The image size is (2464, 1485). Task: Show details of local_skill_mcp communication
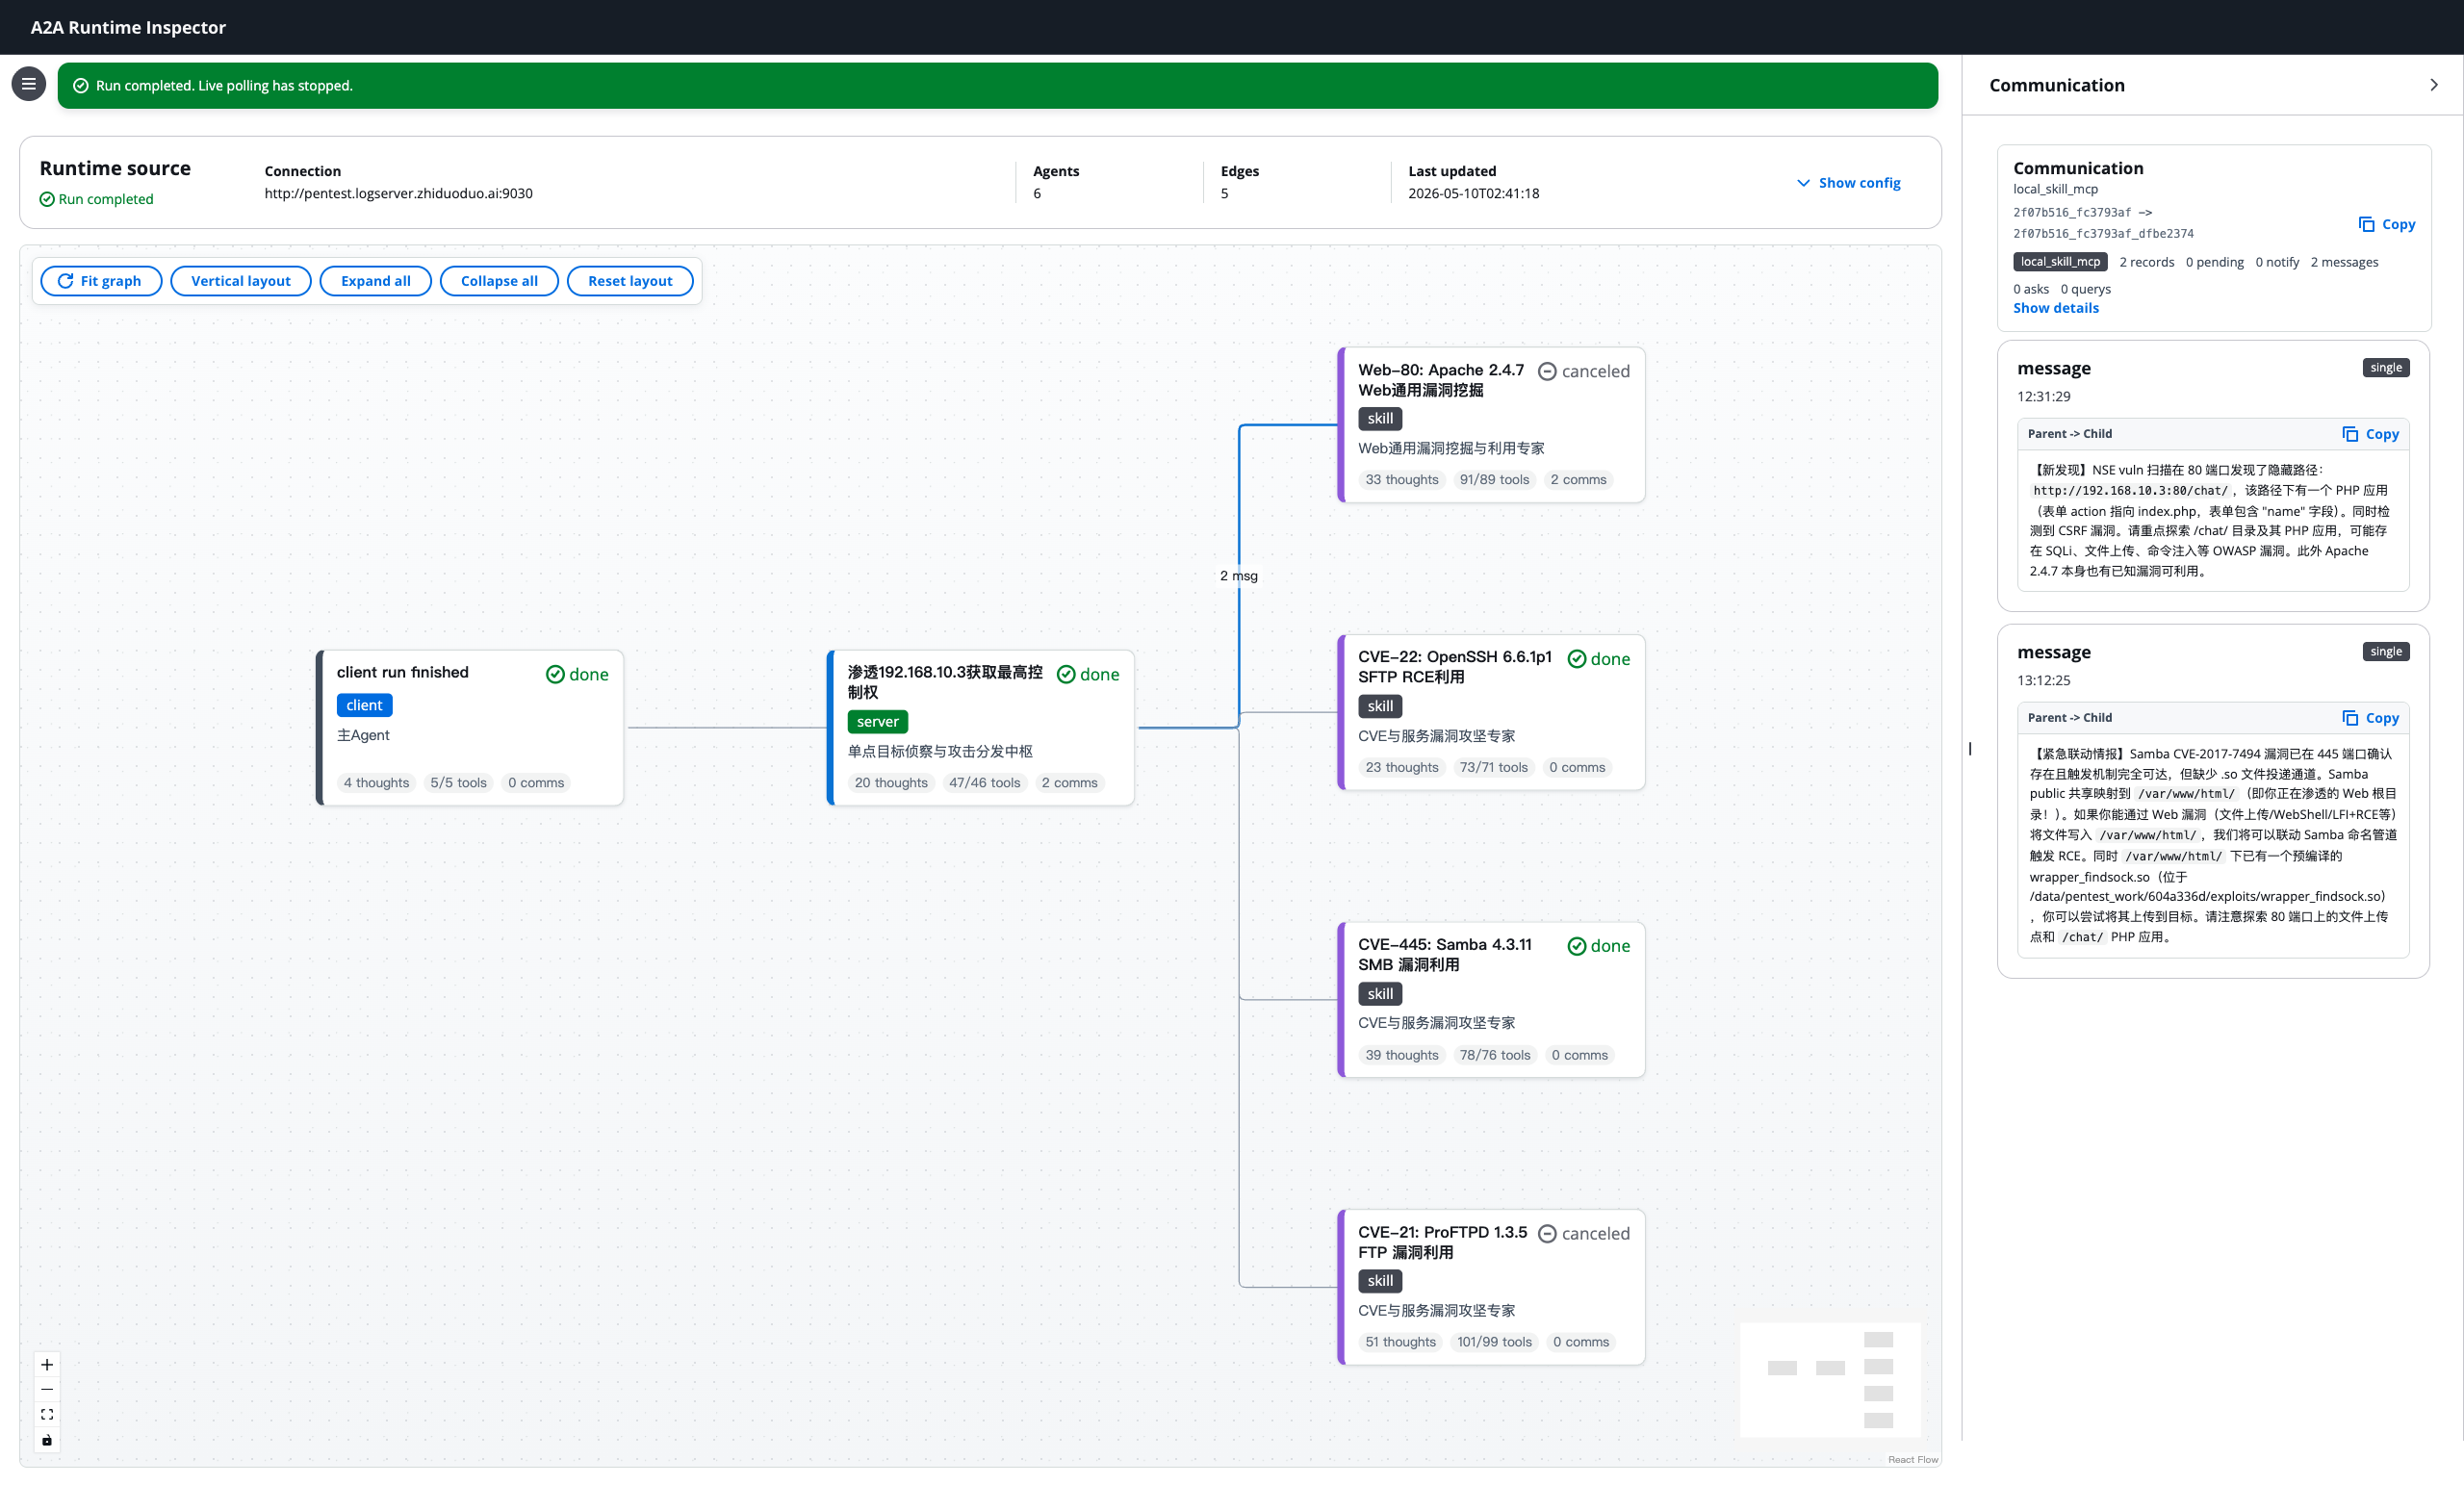tap(2056, 308)
